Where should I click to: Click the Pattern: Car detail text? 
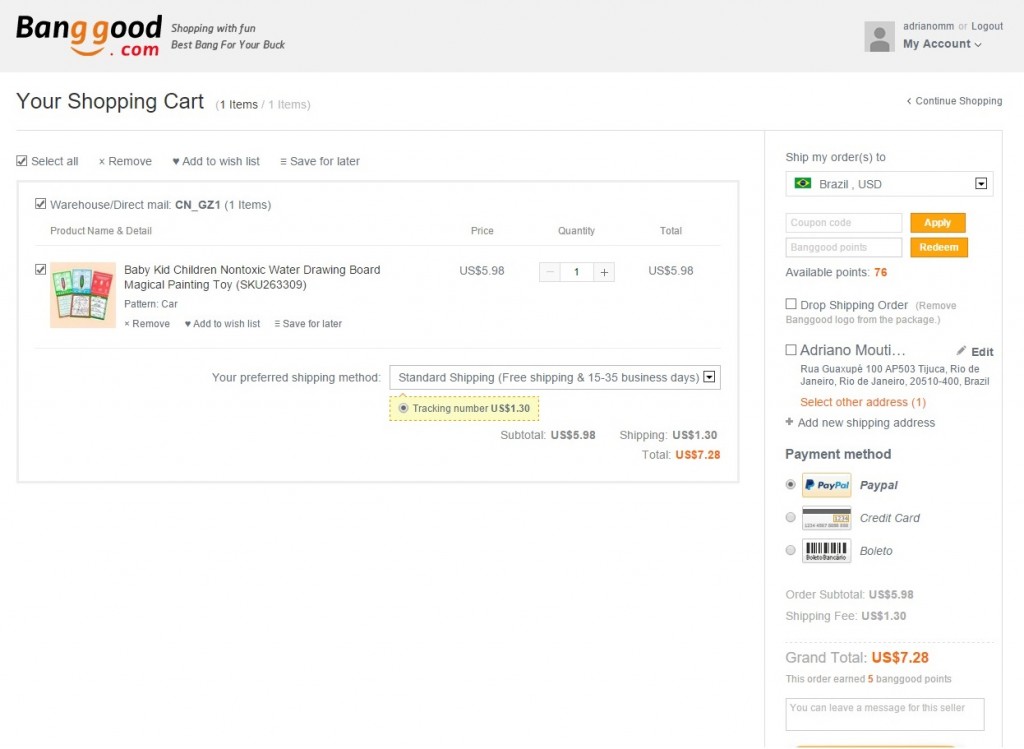coord(151,304)
